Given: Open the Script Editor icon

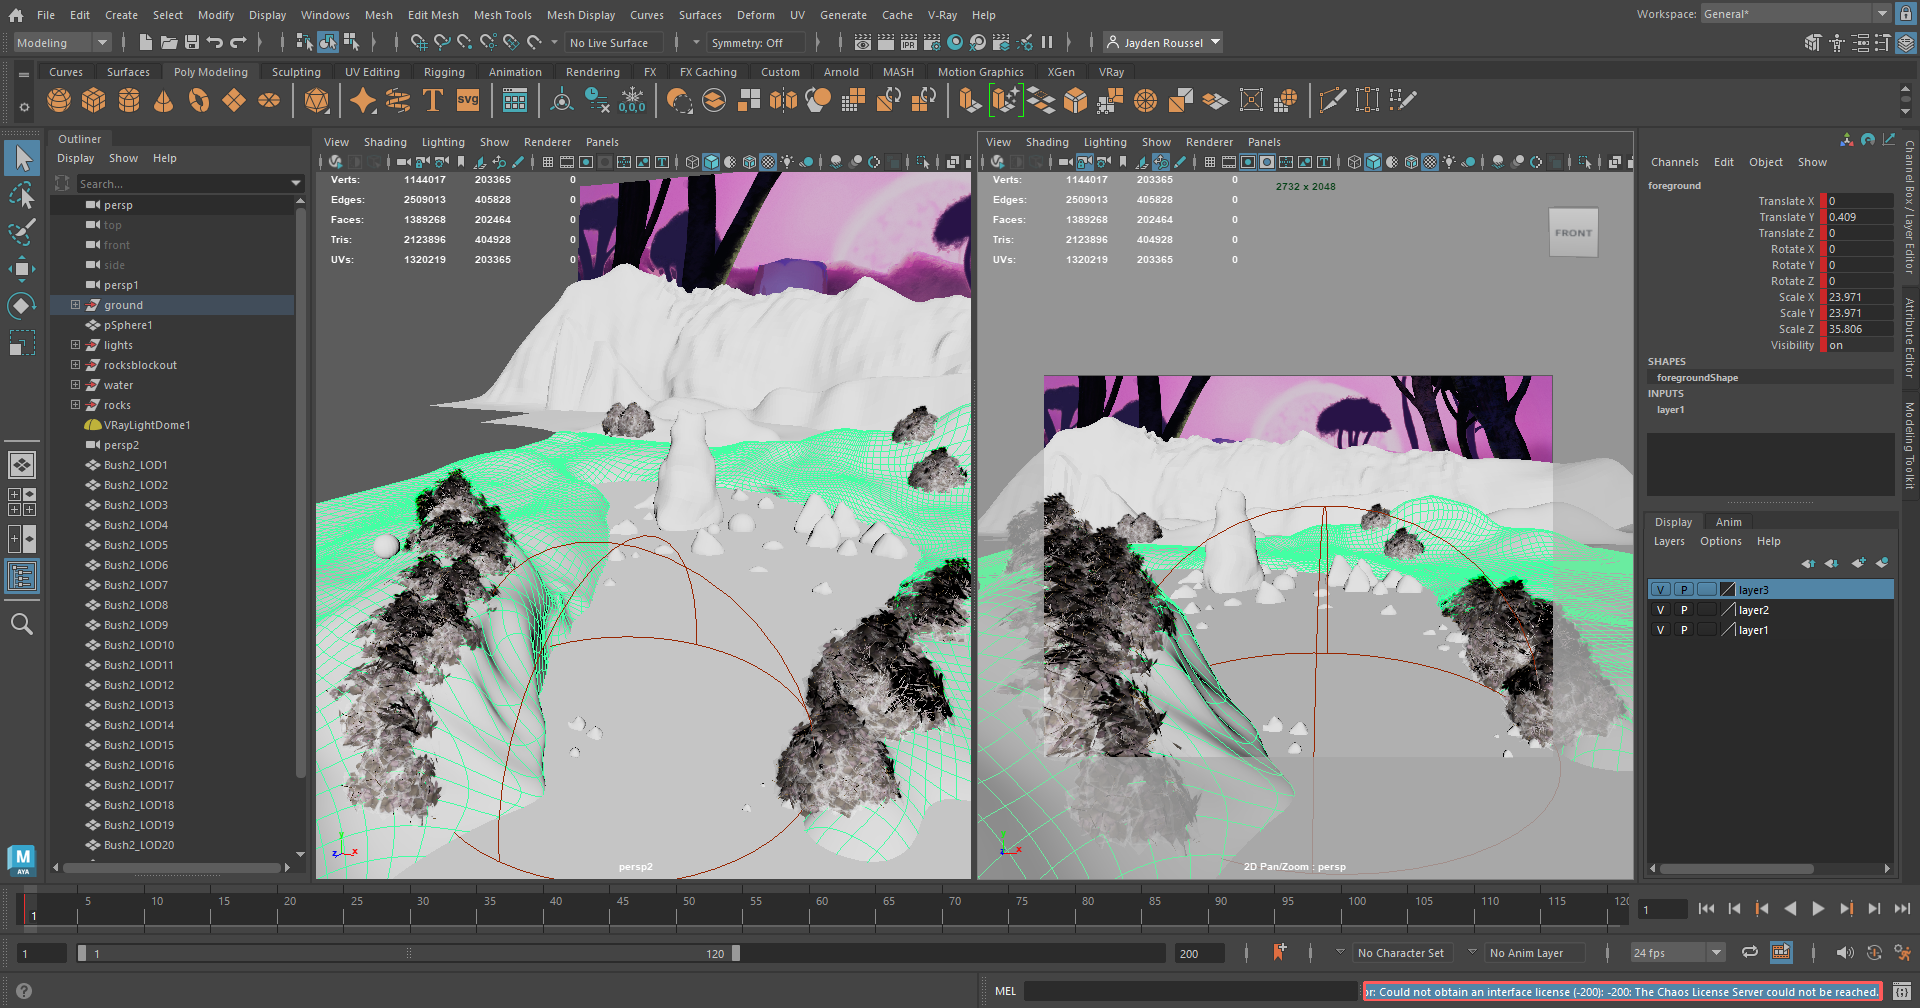Looking at the screenshot, I should click(x=1902, y=992).
